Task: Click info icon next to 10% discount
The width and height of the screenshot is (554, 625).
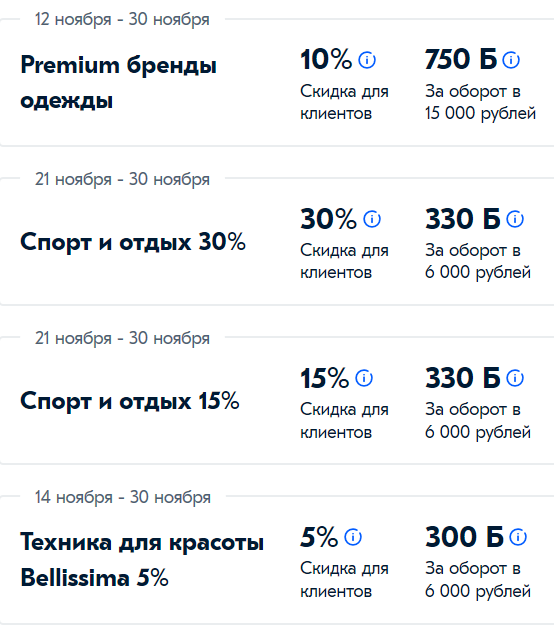Action: click(x=367, y=60)
